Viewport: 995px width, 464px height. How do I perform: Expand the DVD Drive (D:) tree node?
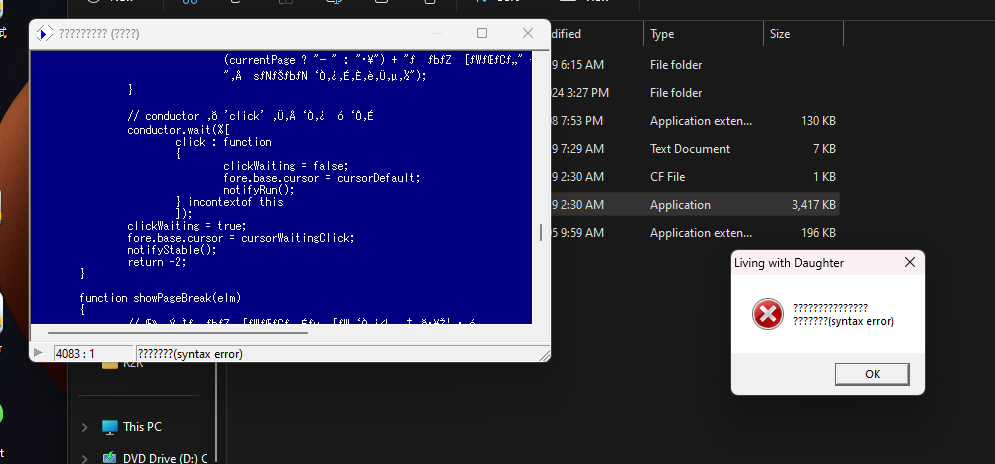[86, 458]
